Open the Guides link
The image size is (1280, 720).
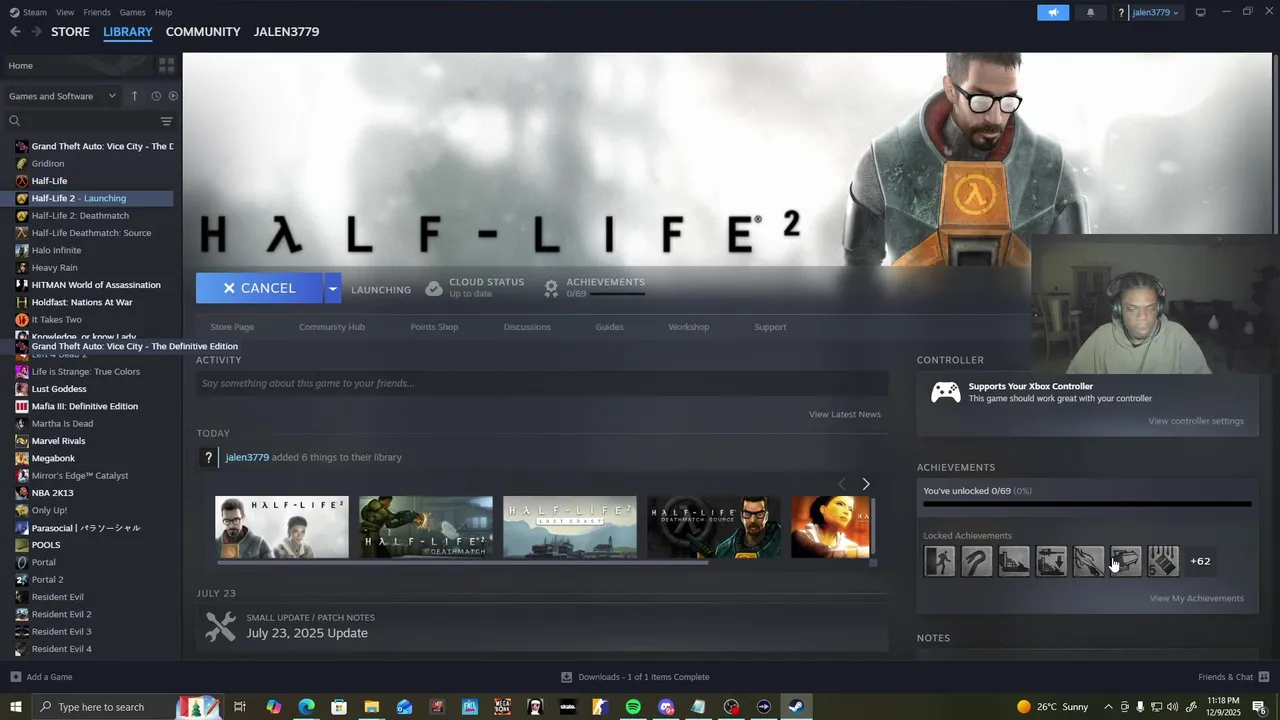609,327
